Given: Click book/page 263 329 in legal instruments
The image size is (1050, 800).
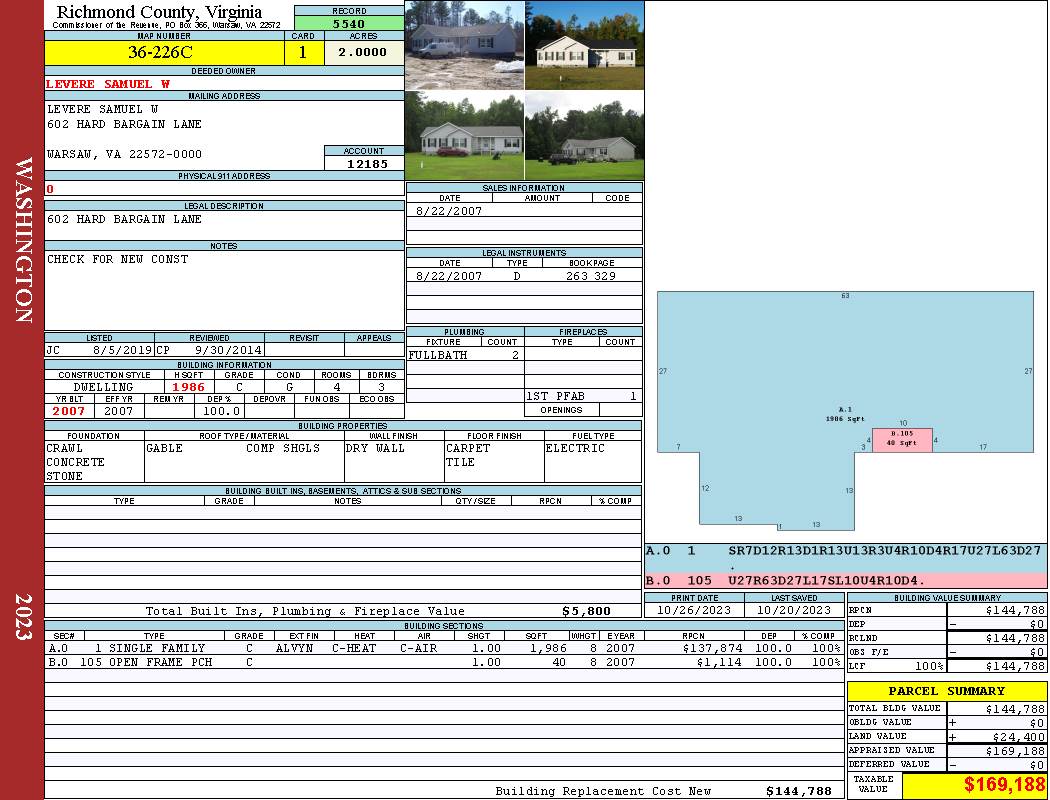Looking at the screenshot, I should (x=590, y=276).
